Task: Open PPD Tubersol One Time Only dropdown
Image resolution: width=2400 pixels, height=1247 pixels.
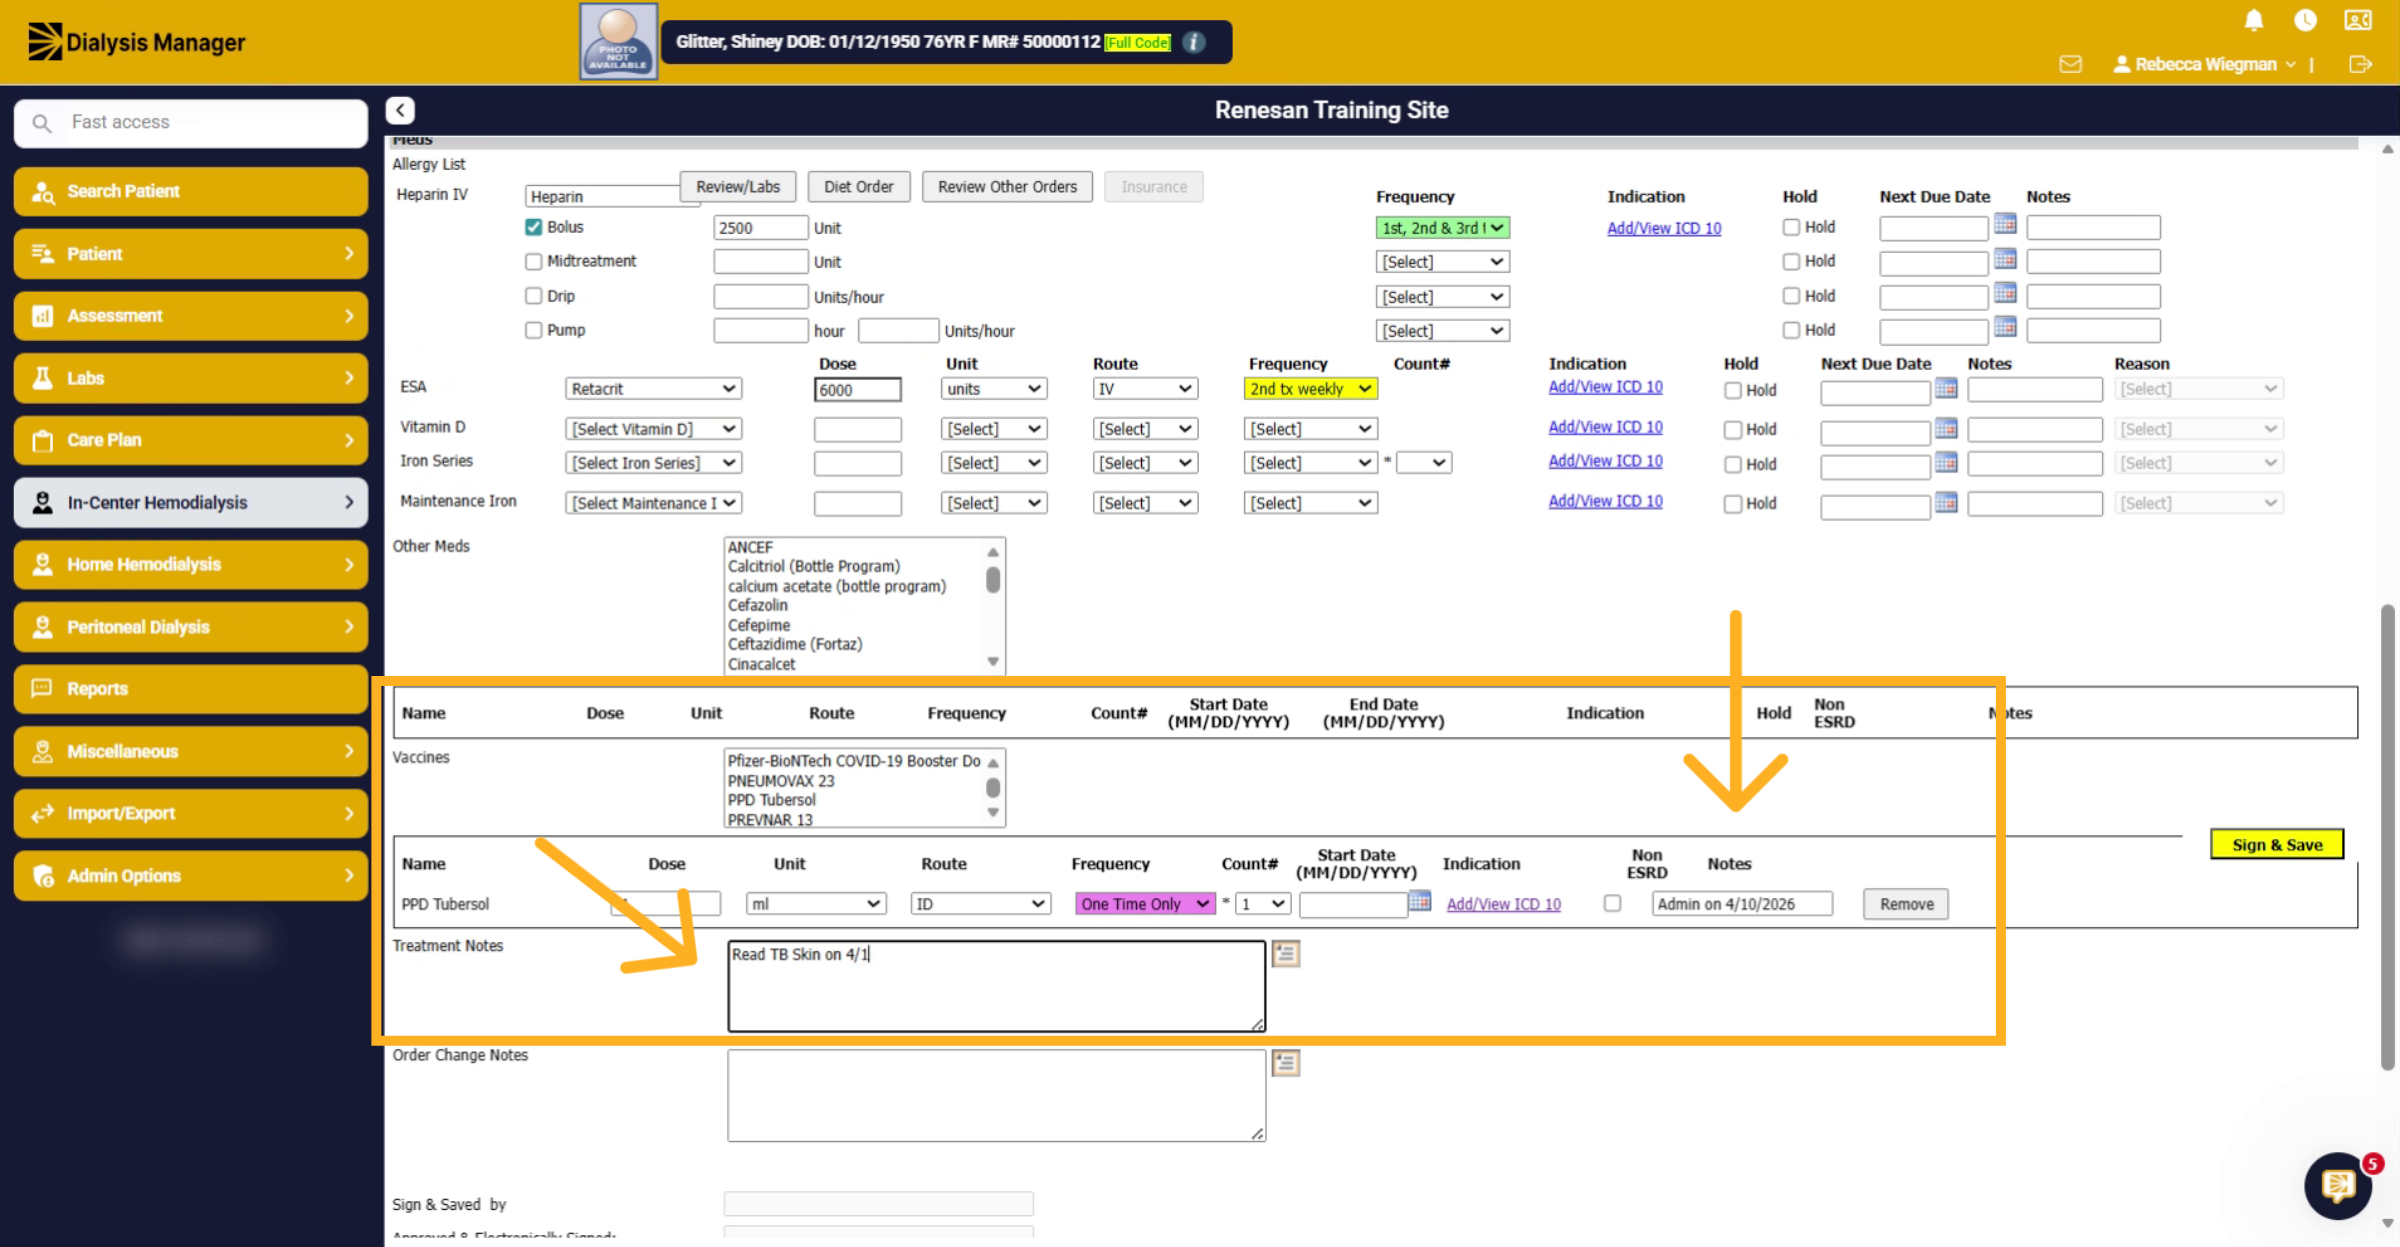Action: point(1145,904)
